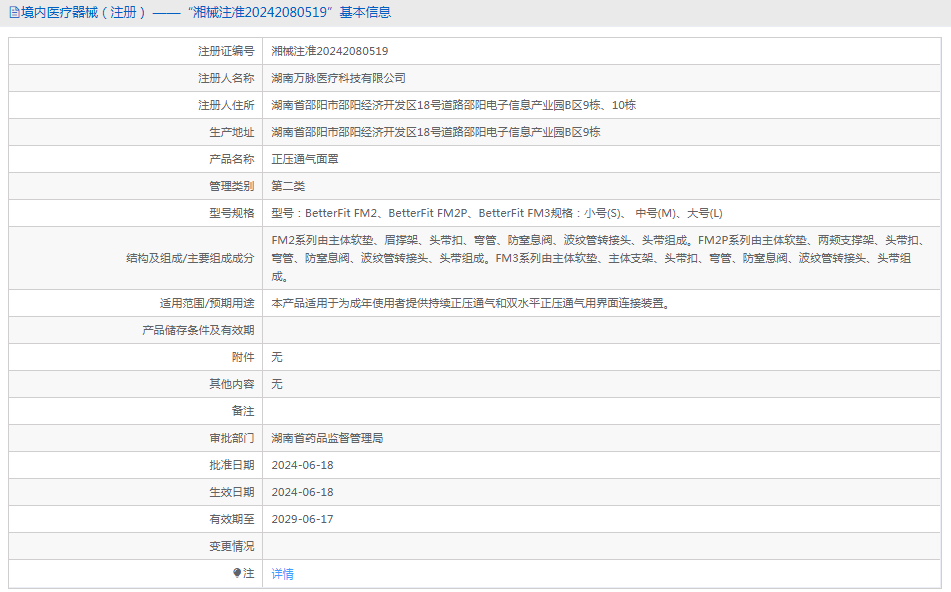Click the page title 境内医疗器械（注册）基本信息
This screenshot has height=592, width=951.
[206, 12]
